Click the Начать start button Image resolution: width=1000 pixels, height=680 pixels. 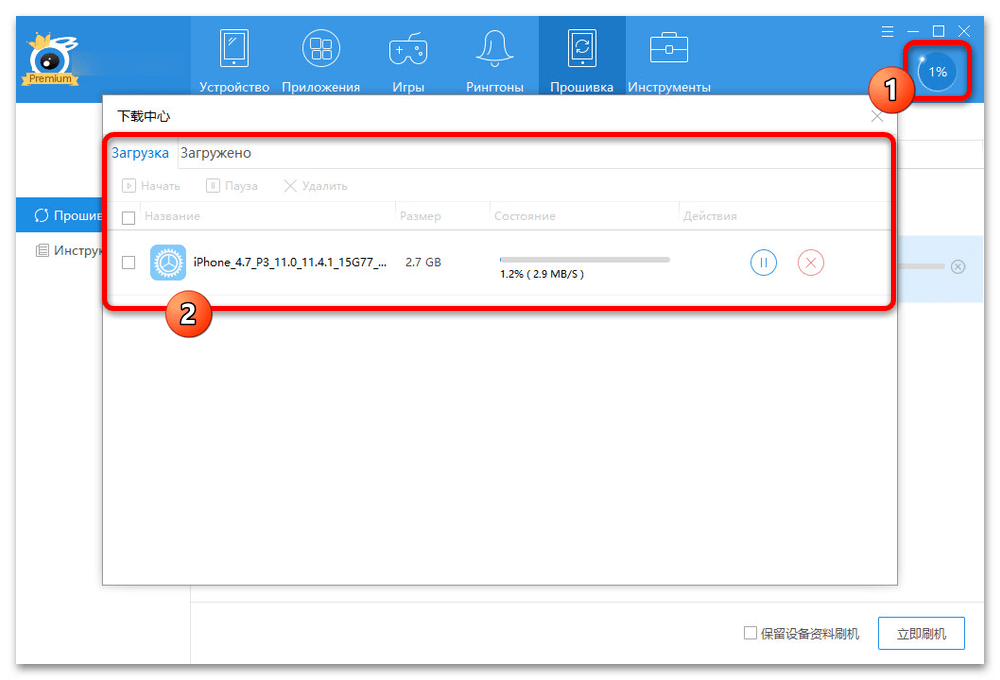[x=151, y=186]
